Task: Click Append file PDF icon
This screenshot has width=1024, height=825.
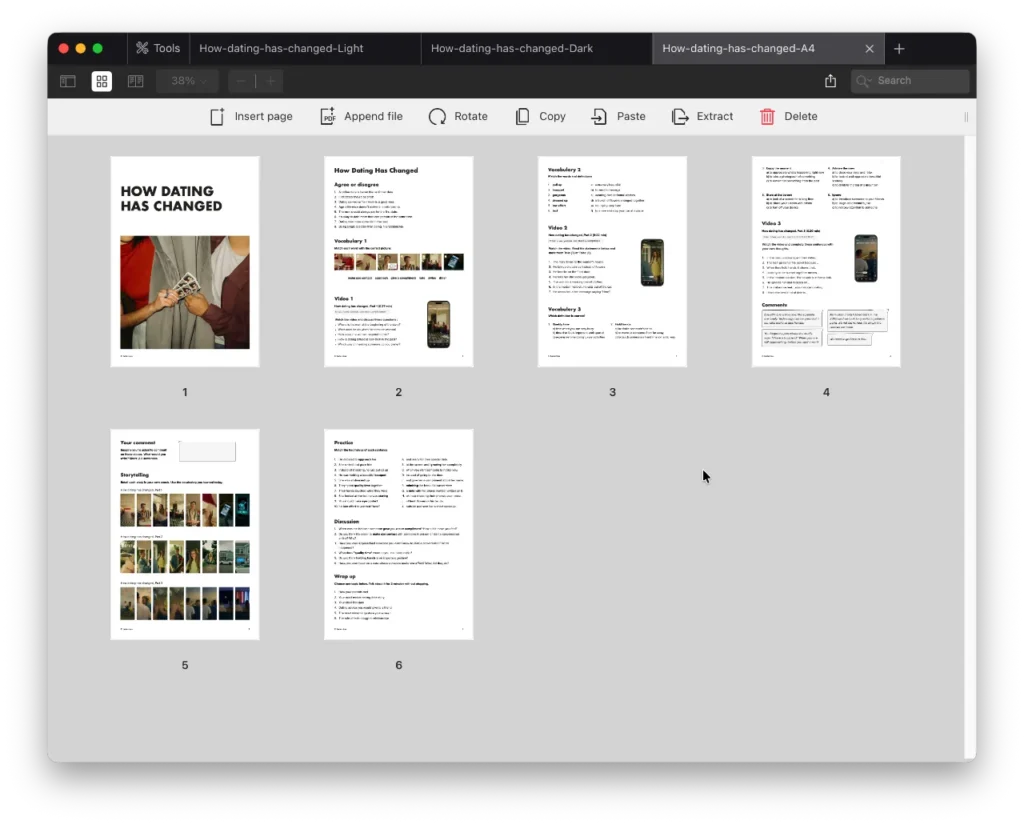Action: coord(327,116)
